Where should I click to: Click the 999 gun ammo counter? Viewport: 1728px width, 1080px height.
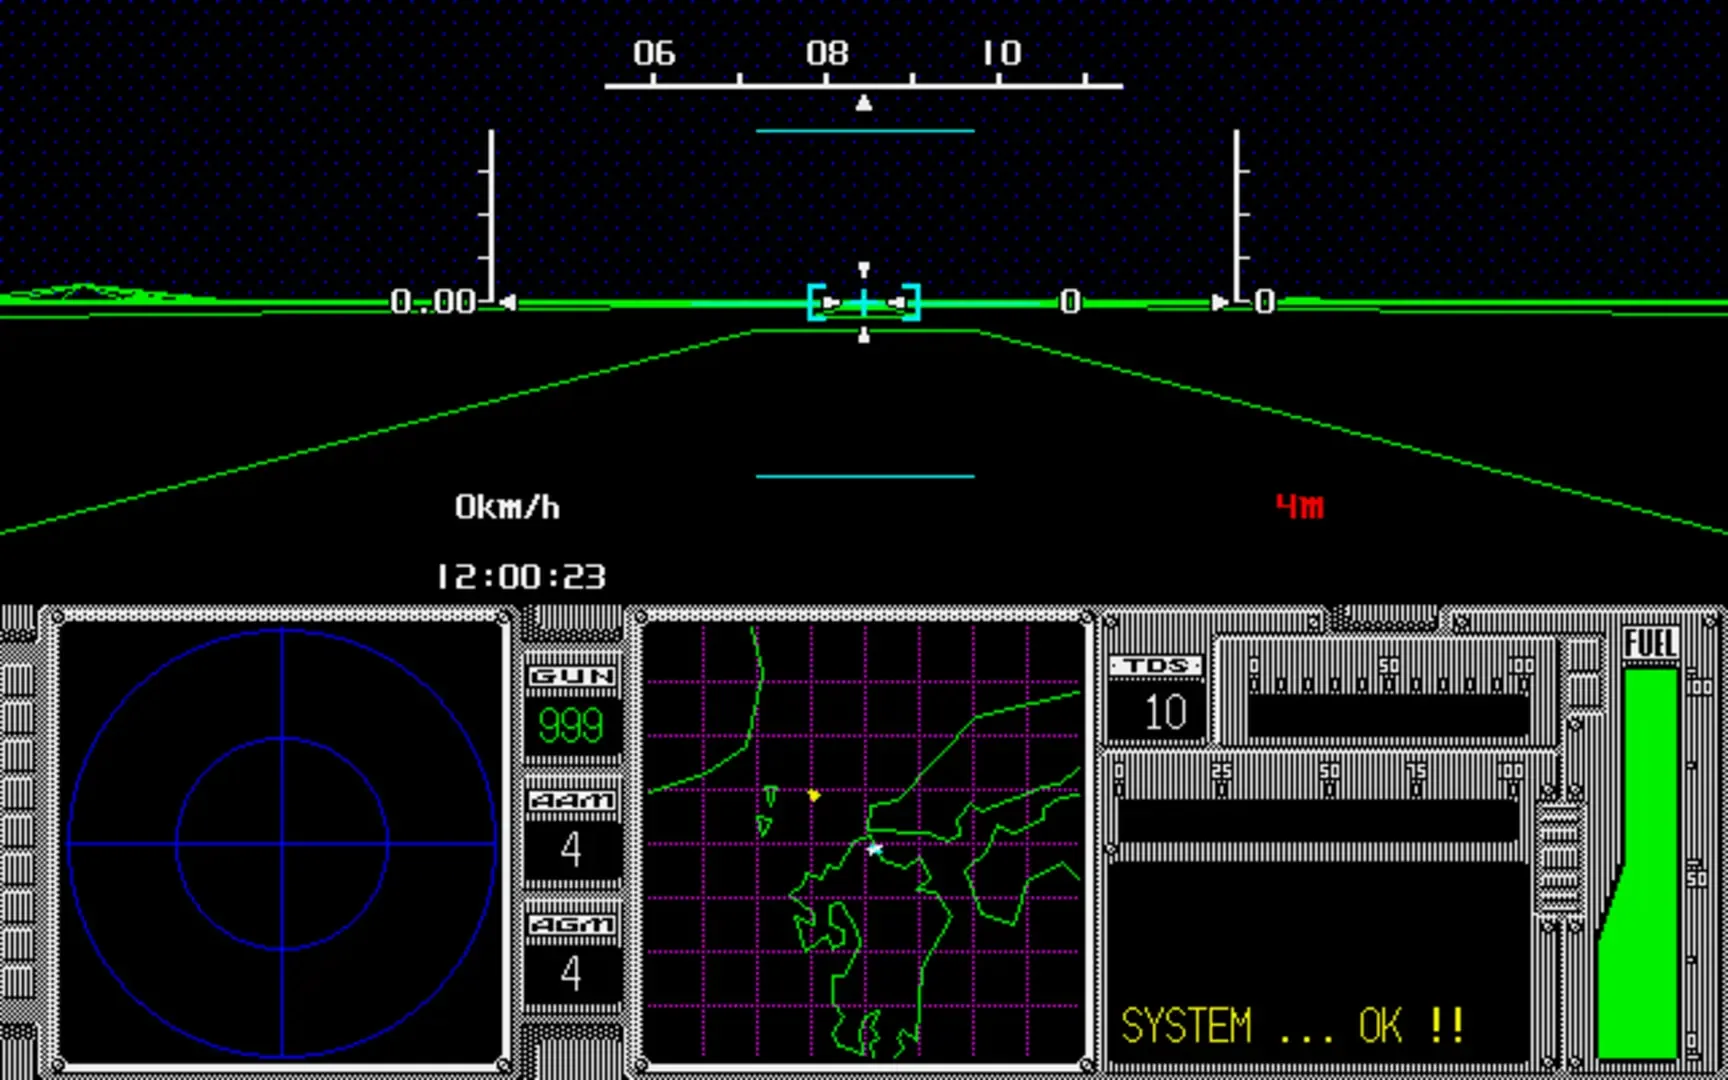click(571, 726)
